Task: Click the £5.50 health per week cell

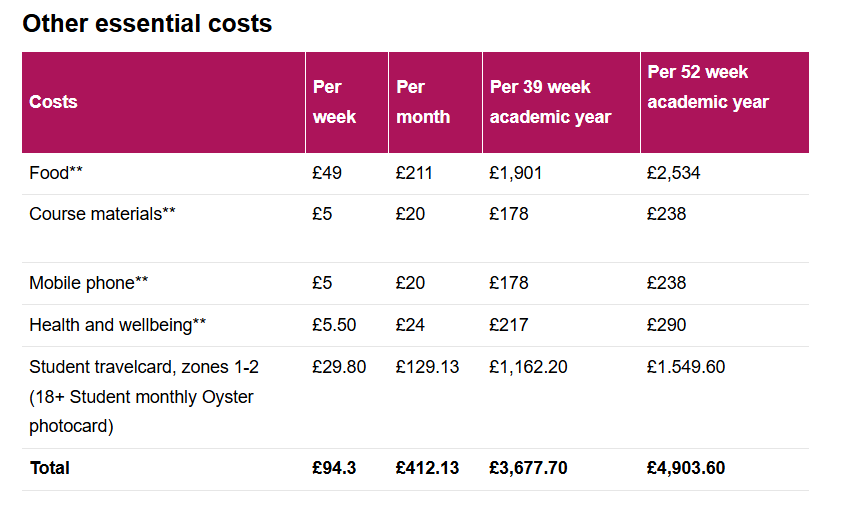Action: (334, 325)
